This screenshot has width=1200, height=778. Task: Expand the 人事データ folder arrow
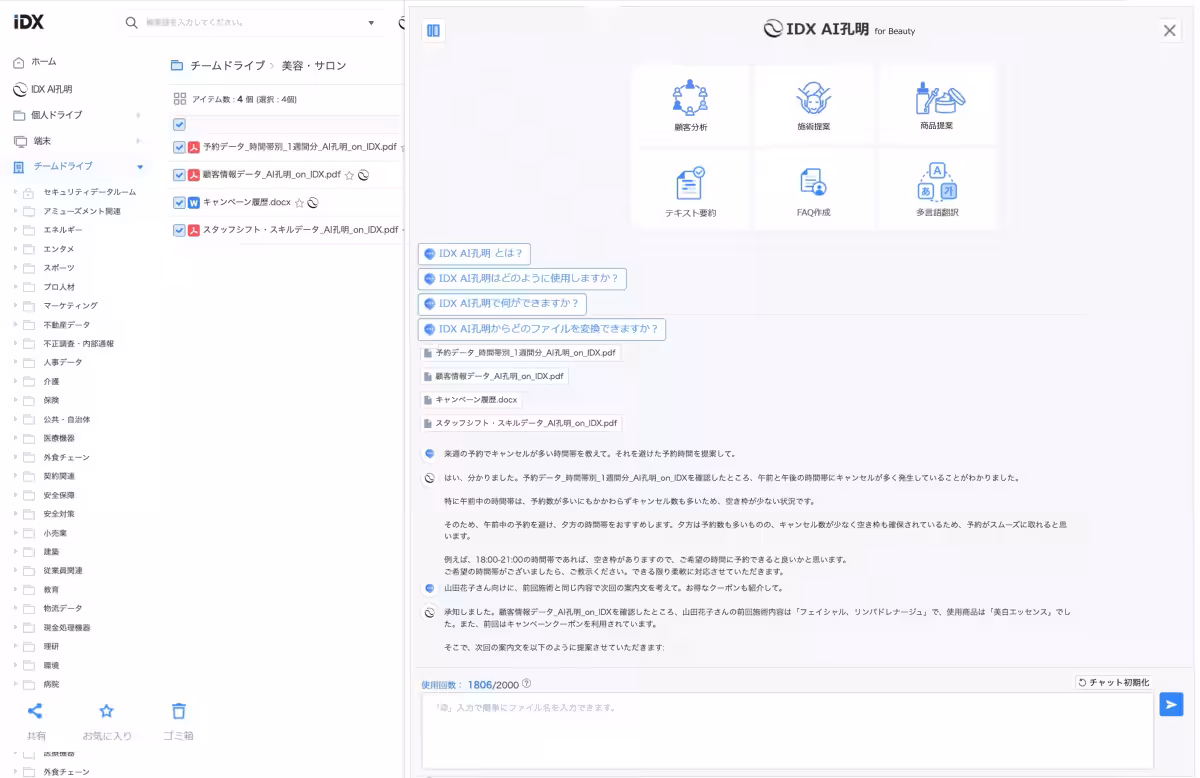point(15,362)
